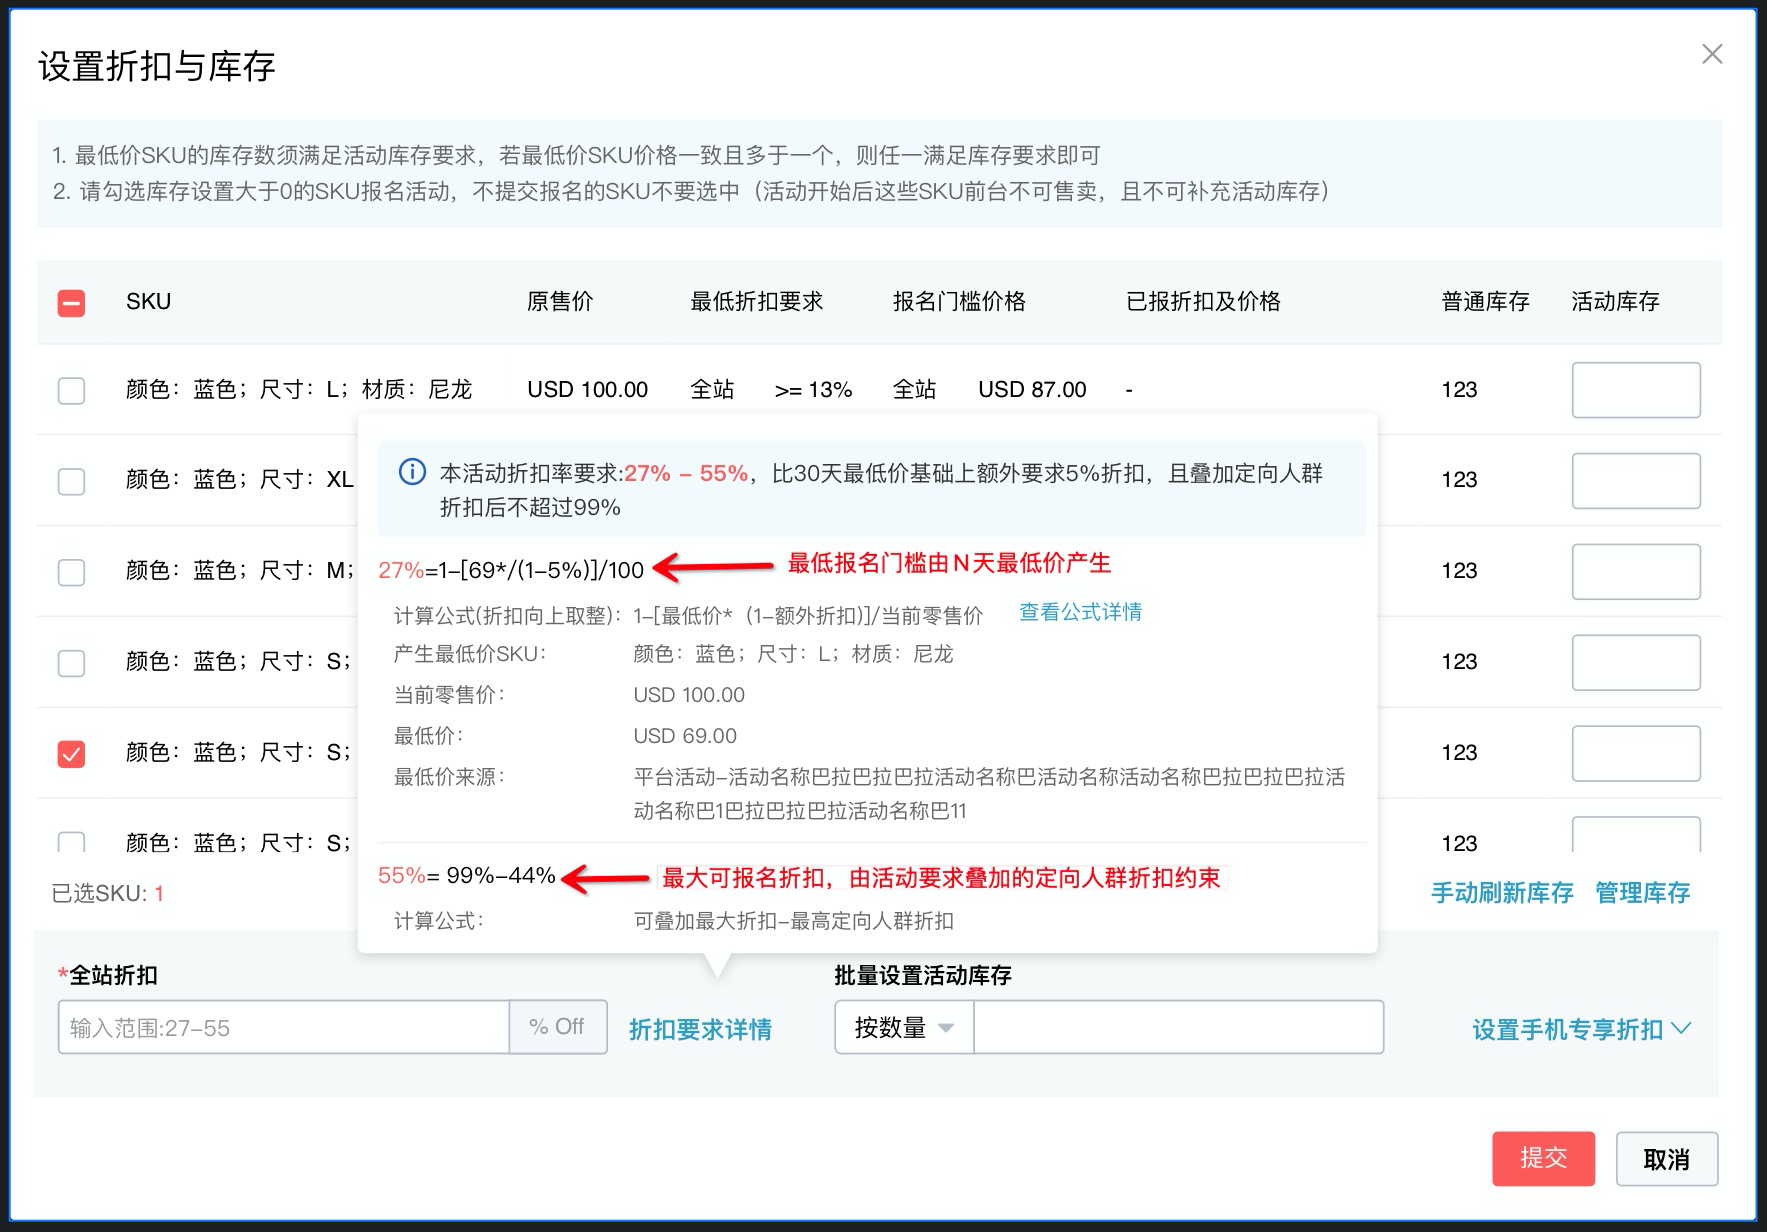Click the 55%= 99%–44% formula line
The width and height of the screenshot is (1767, 1232).
466,876
